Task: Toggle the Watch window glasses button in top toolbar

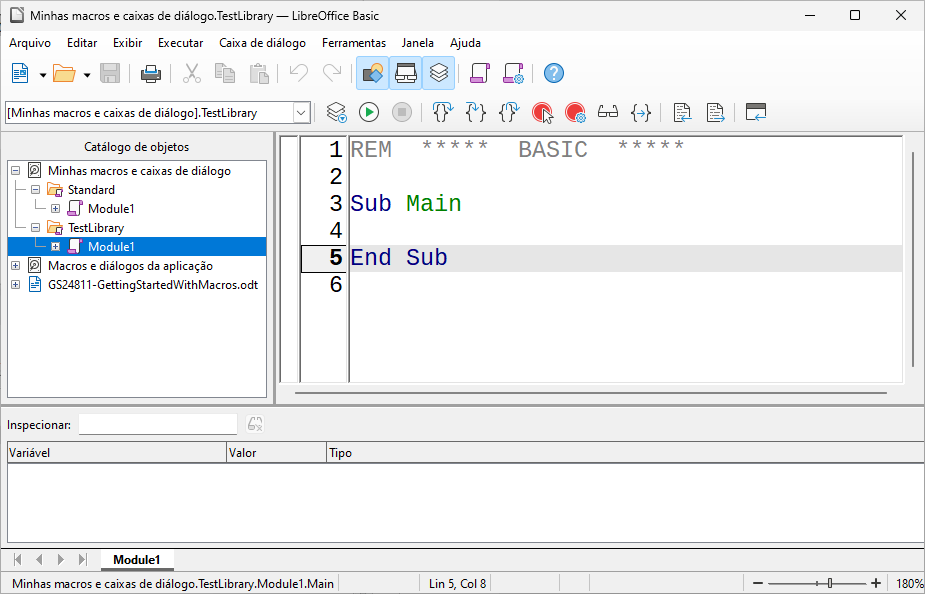Action: pos(405,73)
